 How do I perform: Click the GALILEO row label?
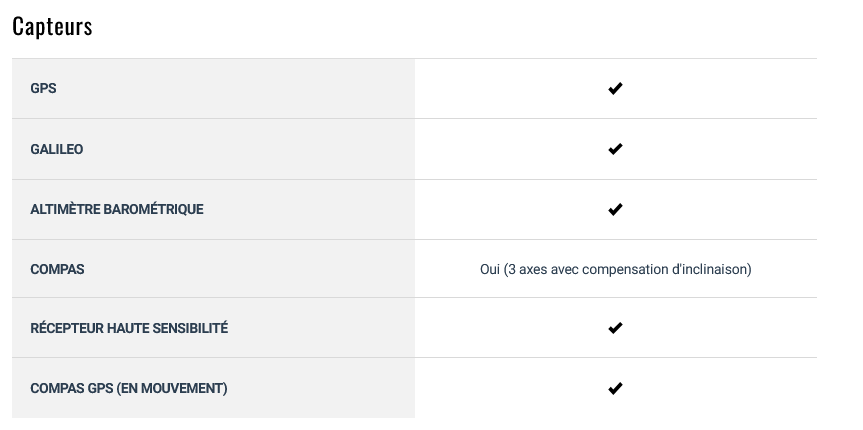pyautogui.click(x=57, y=149)
